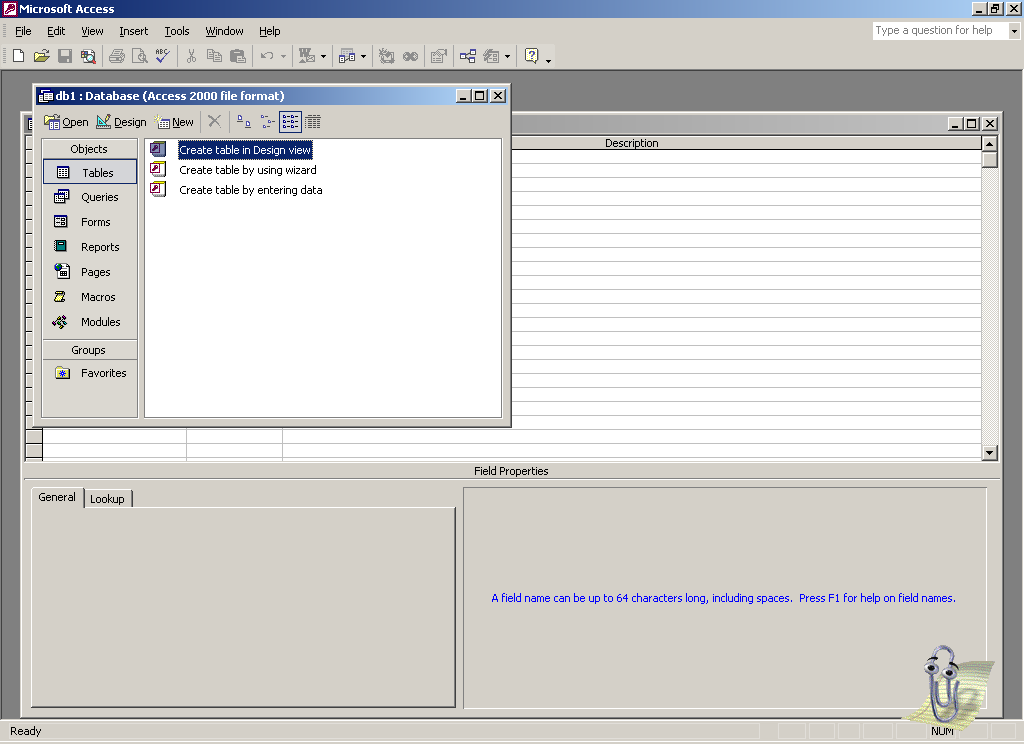
Task: Open the Window menu
Action: pyautogui.click(x=224, y=31)
